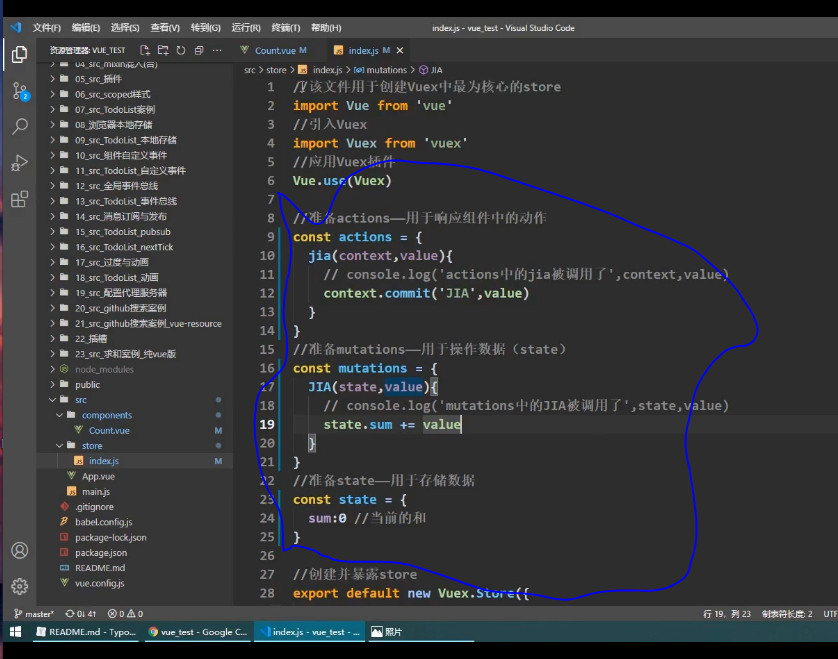Place cursor on line 19 state.sum code
Image resolution: width=838 pixels, height=659 pixels.
pyautogui.click(x=392, y=424)
